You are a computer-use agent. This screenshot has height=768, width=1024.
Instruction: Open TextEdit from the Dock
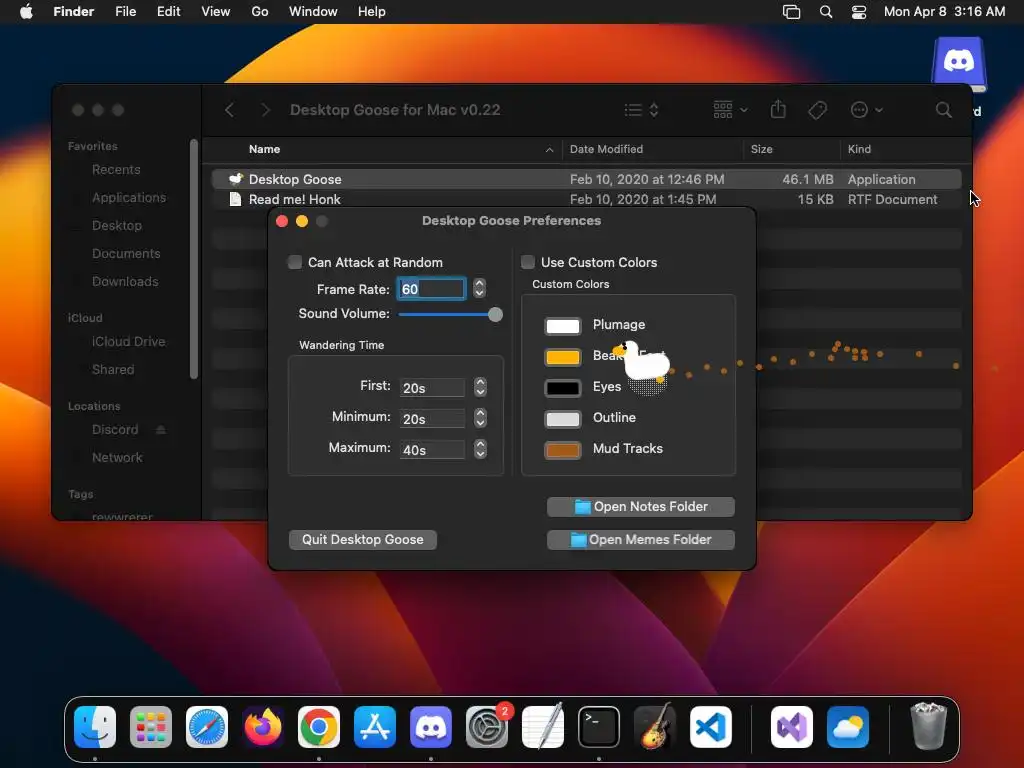[x=543, y=727]
